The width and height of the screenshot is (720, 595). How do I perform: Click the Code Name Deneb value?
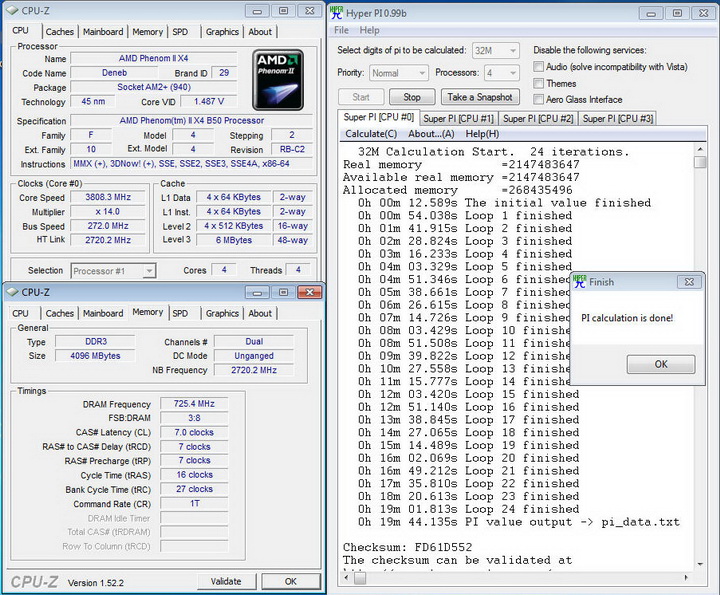[114, 73]
